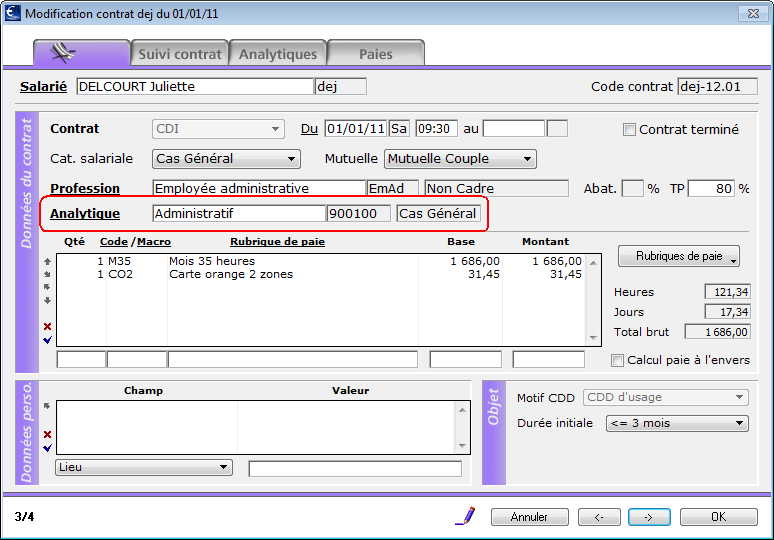
Task: Go to next record with -> button
Action: 649,517
